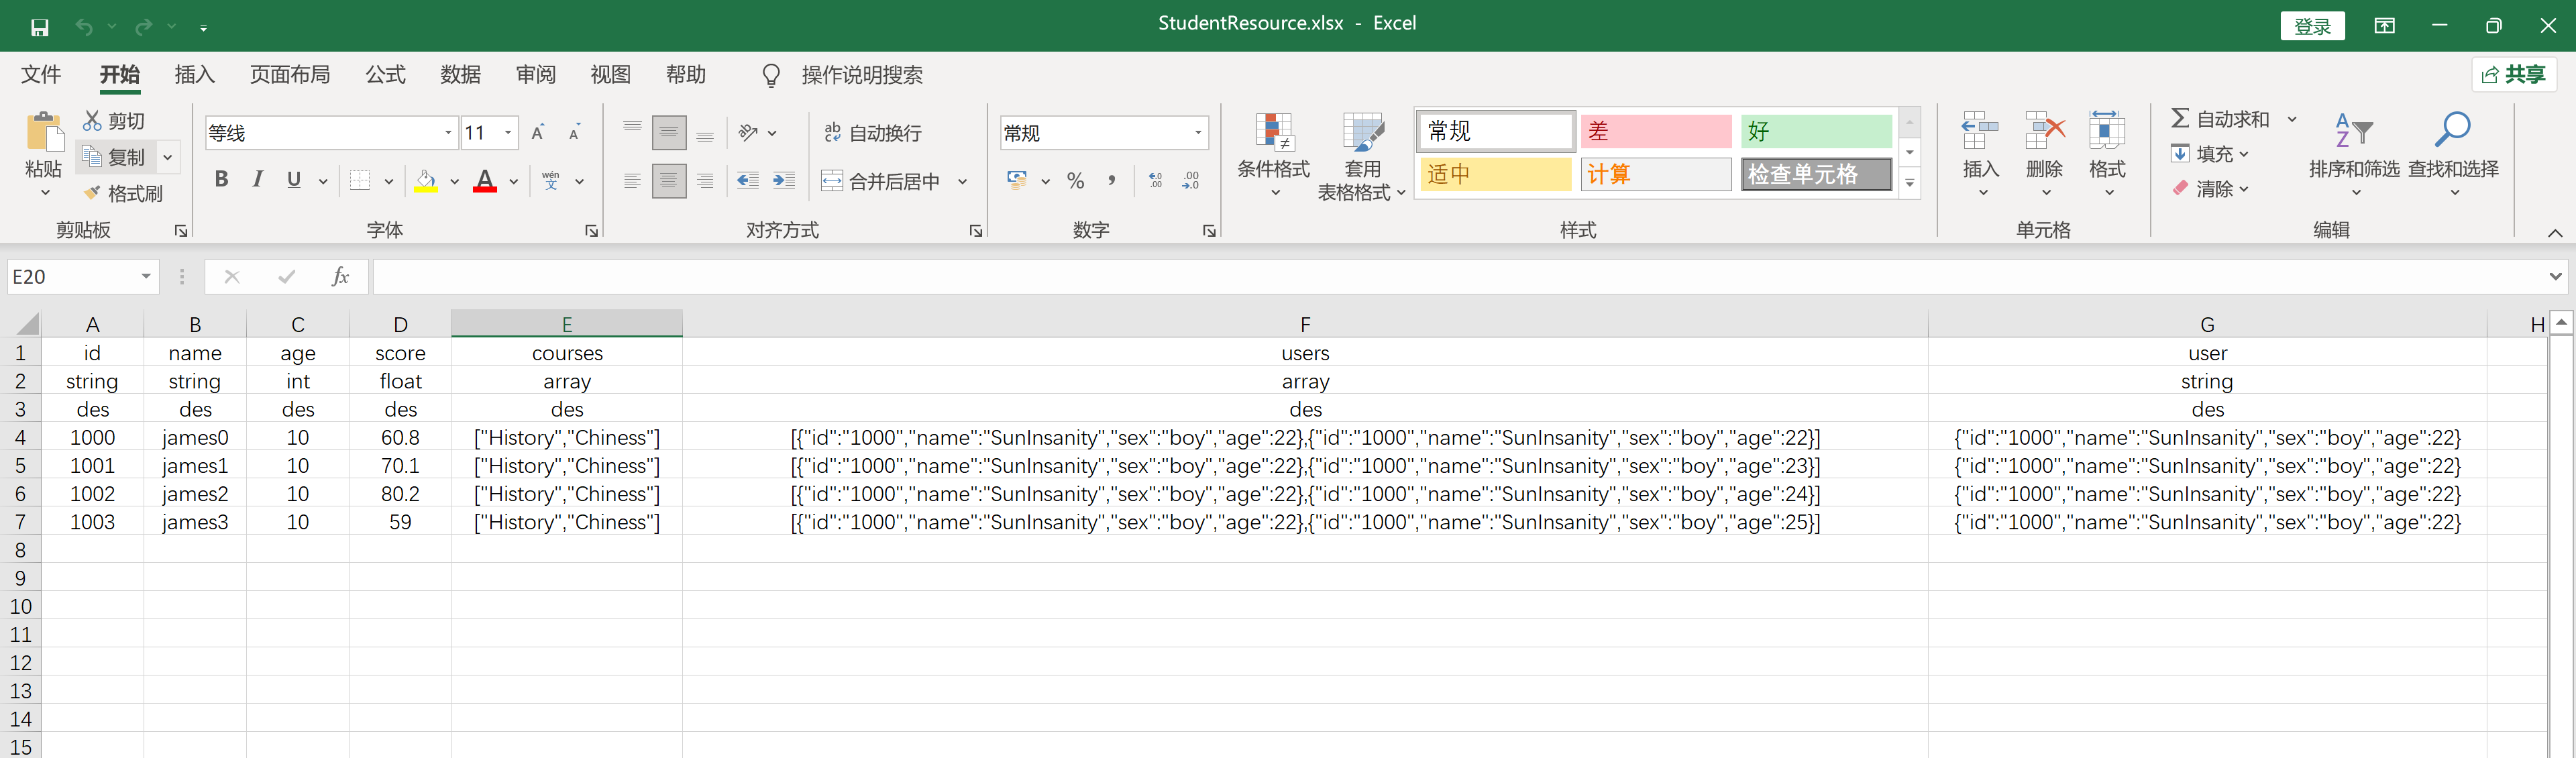2576x758 pixels.
Task: Click the Percent Style icon
Action: [x=1076, y=181]
